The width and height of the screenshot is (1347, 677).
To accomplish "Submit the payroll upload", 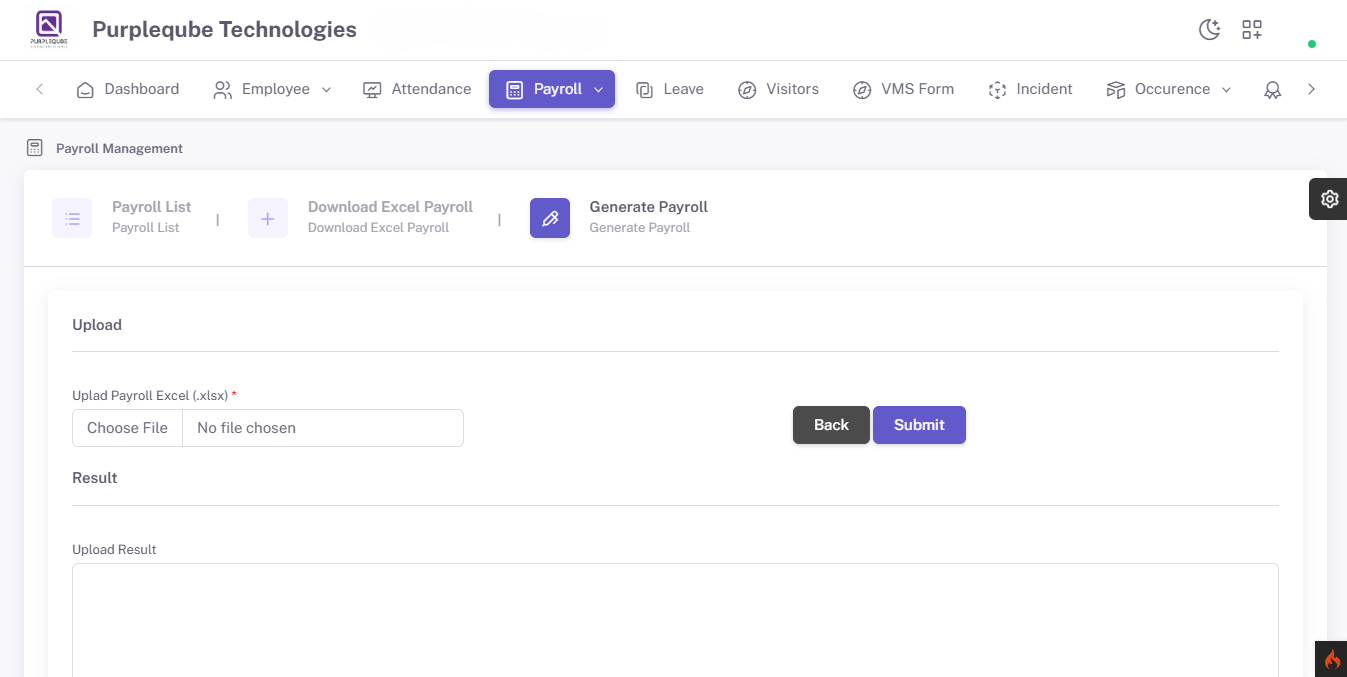I will pos(919,425).
